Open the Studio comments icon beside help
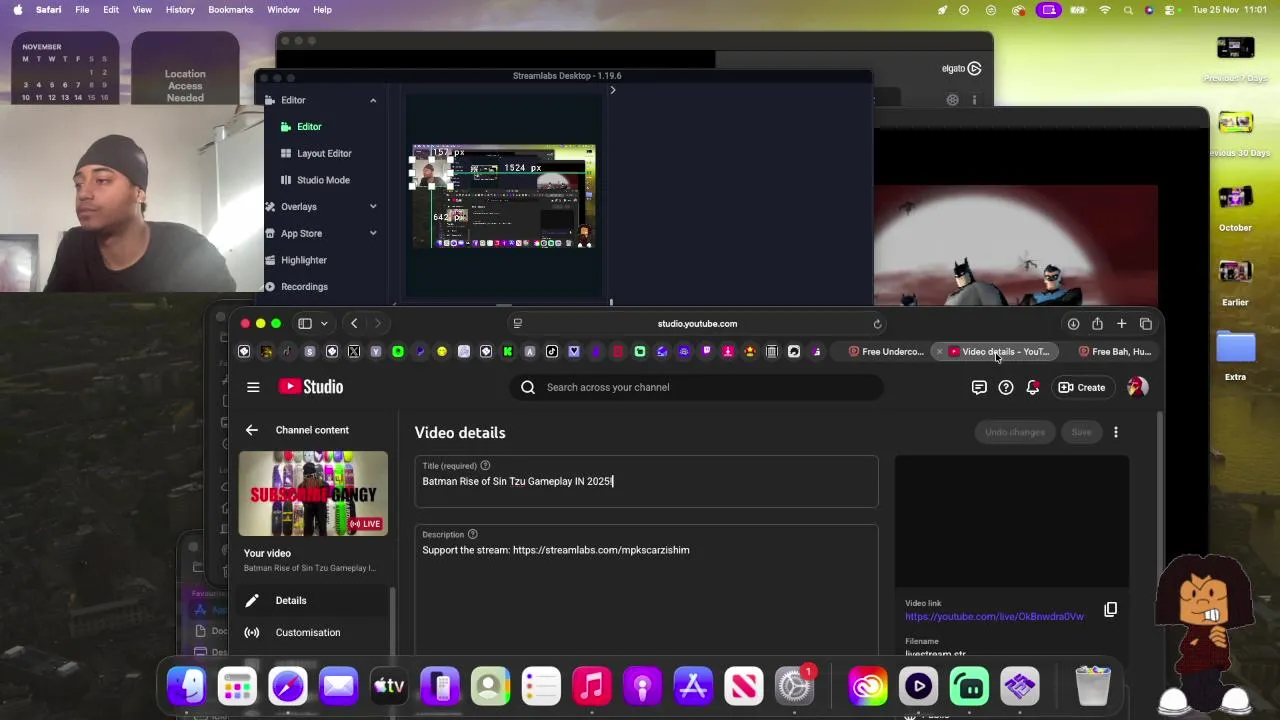The height and width of the screenshot is (720, 1280). tap(979, 387)
